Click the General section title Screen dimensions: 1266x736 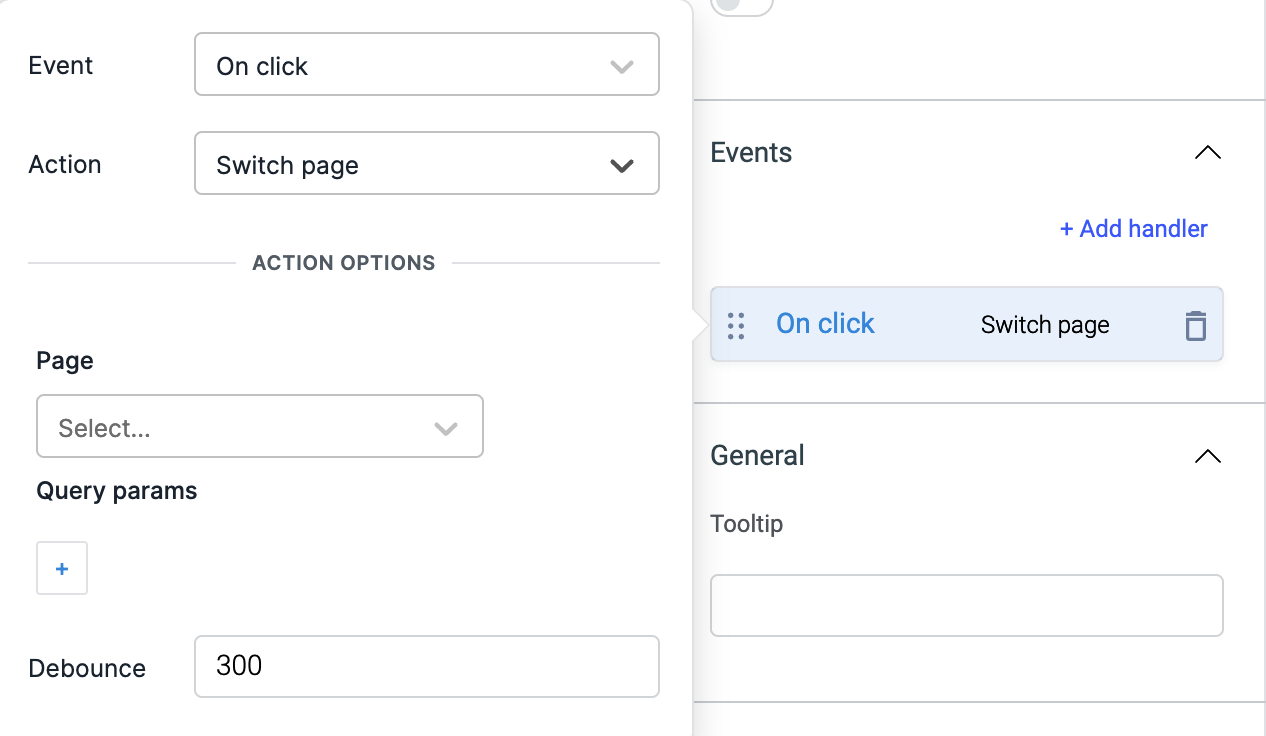(757, 456)
